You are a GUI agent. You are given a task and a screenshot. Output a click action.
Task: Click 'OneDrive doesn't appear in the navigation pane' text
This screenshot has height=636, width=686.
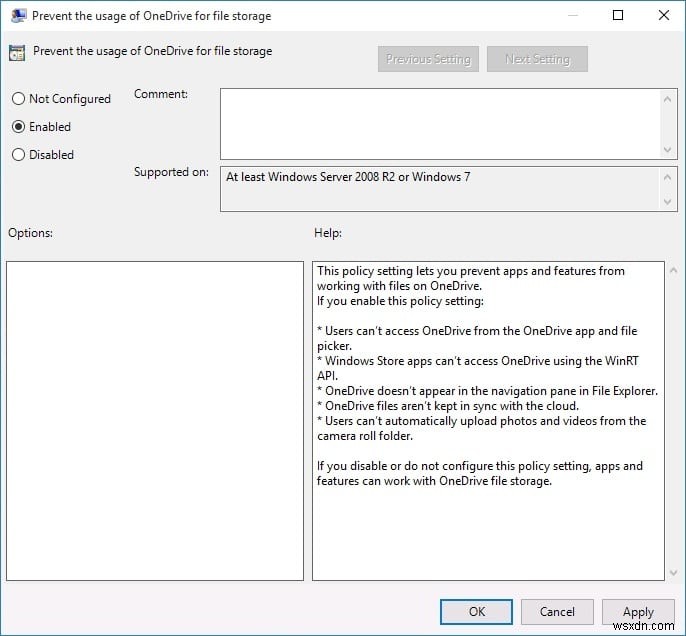[487, 391]
